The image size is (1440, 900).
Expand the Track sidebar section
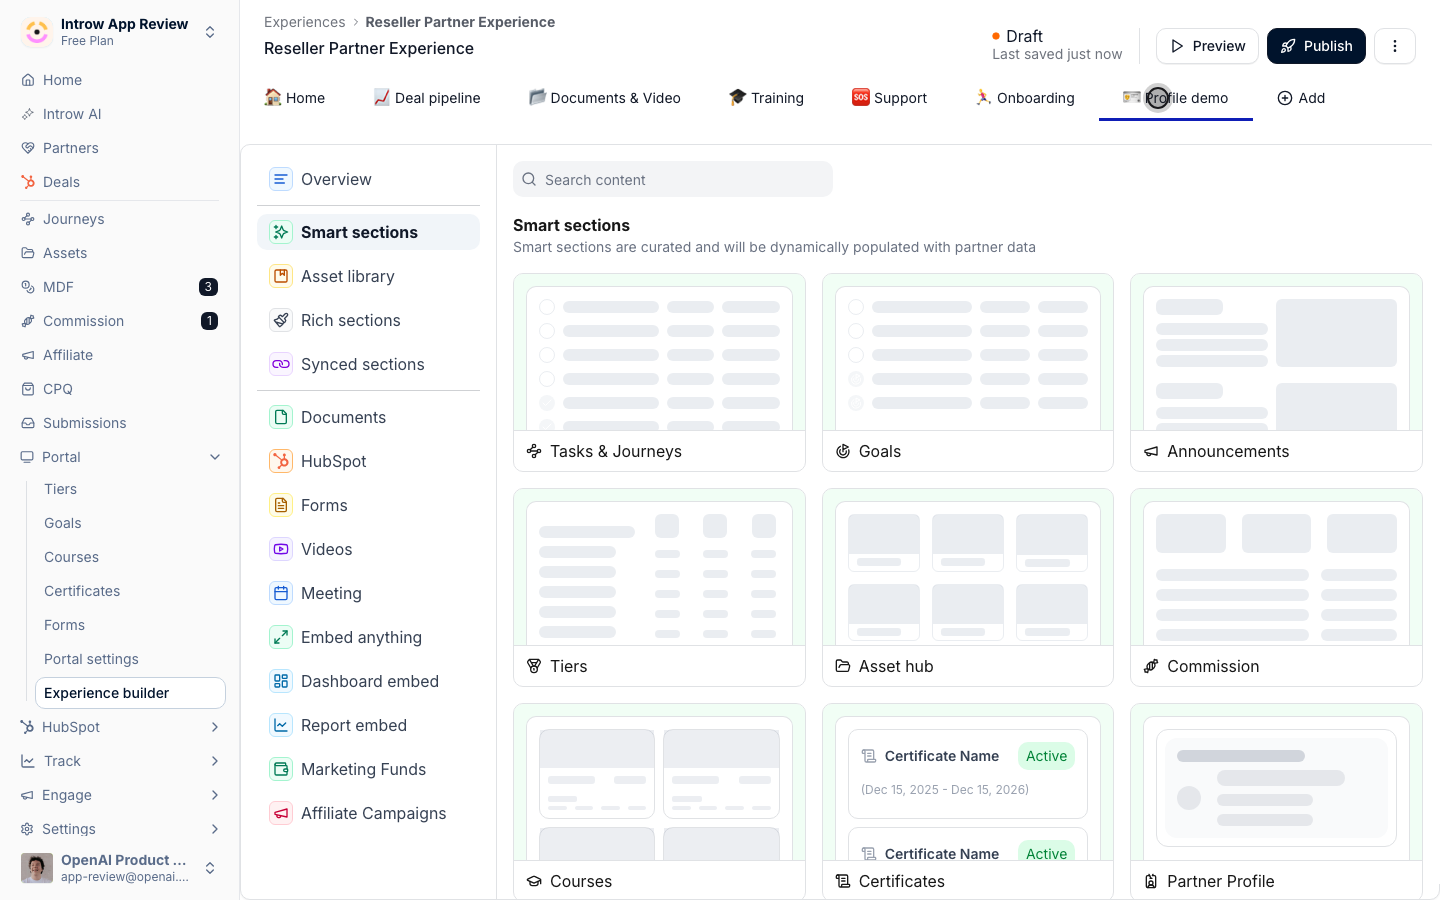pyautogui.click(x=215, y=761)
